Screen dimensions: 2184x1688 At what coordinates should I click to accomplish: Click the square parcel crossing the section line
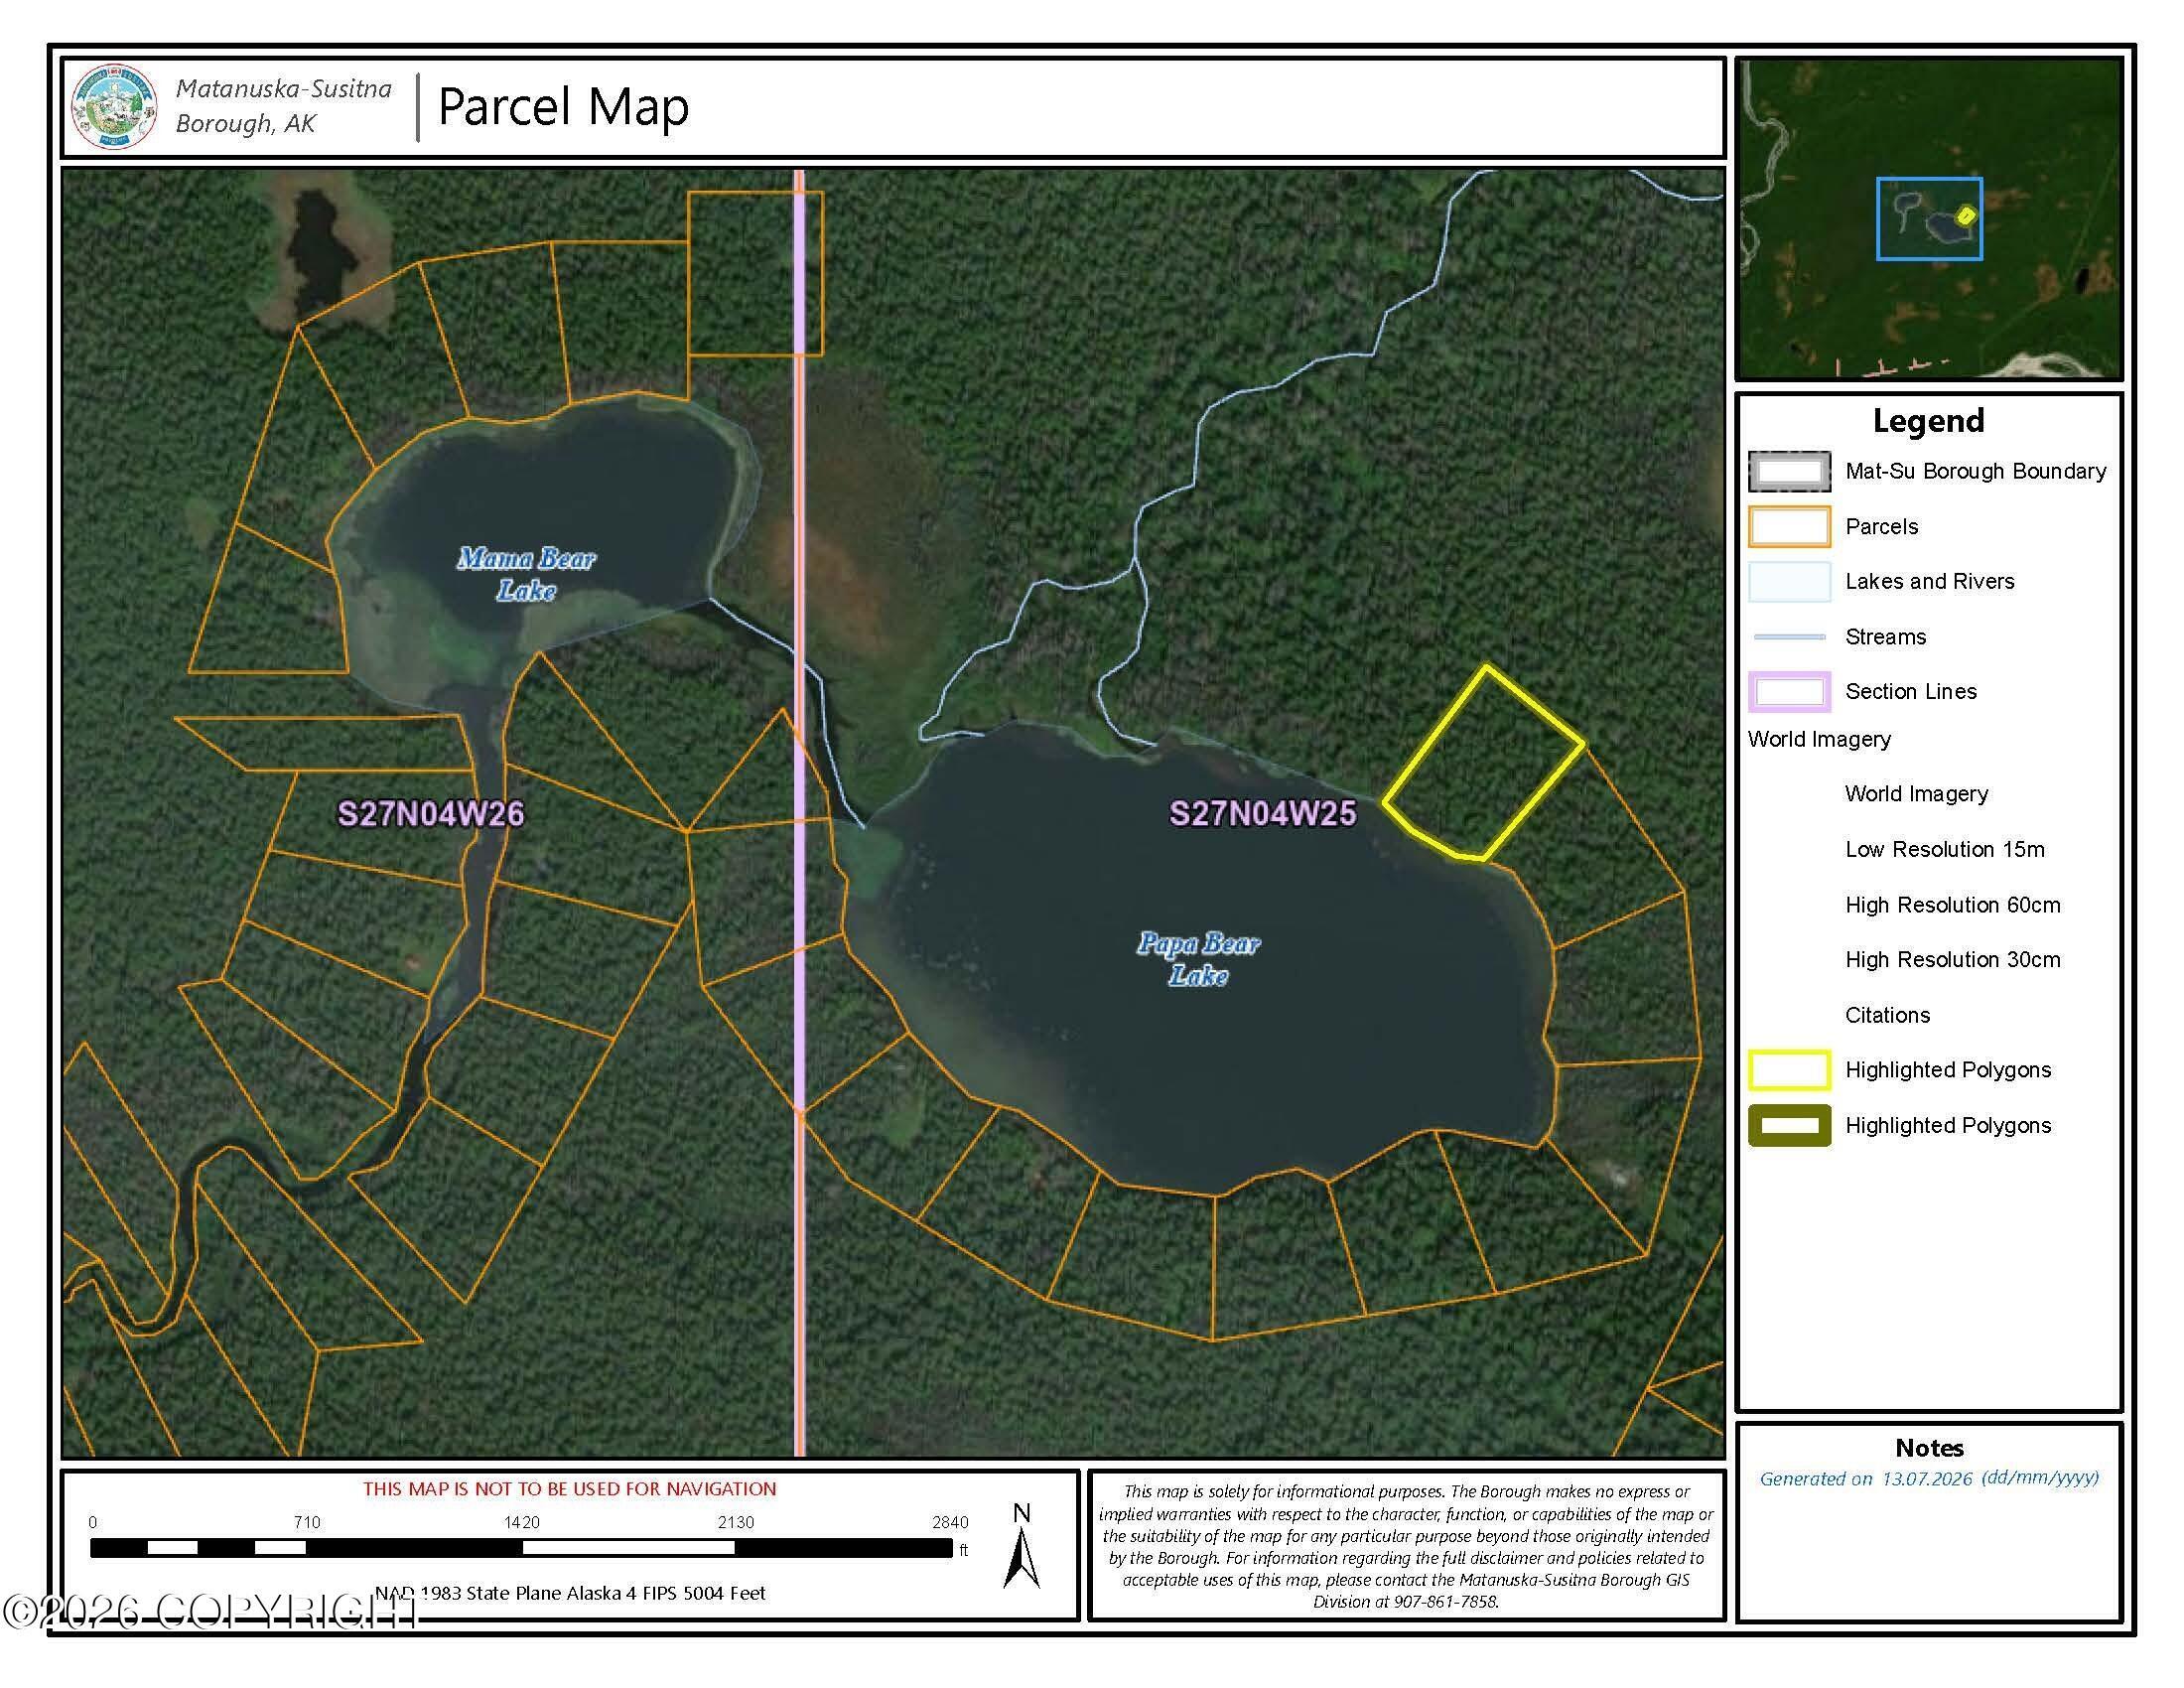coord(755,273)
